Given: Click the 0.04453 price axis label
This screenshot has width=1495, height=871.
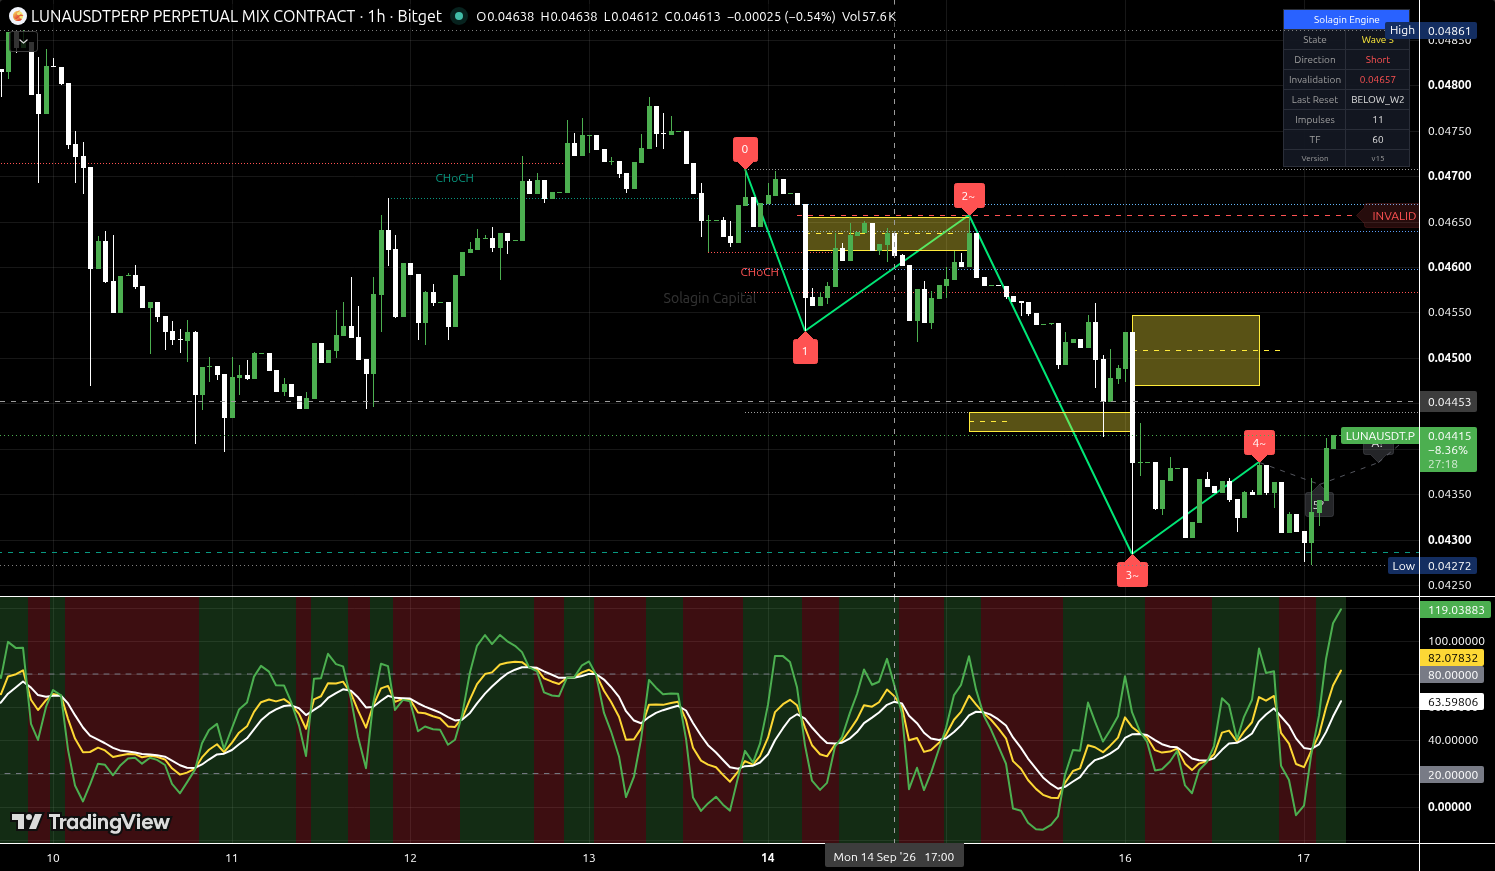Looking at the screenshot, I should tap(1448, 402).
